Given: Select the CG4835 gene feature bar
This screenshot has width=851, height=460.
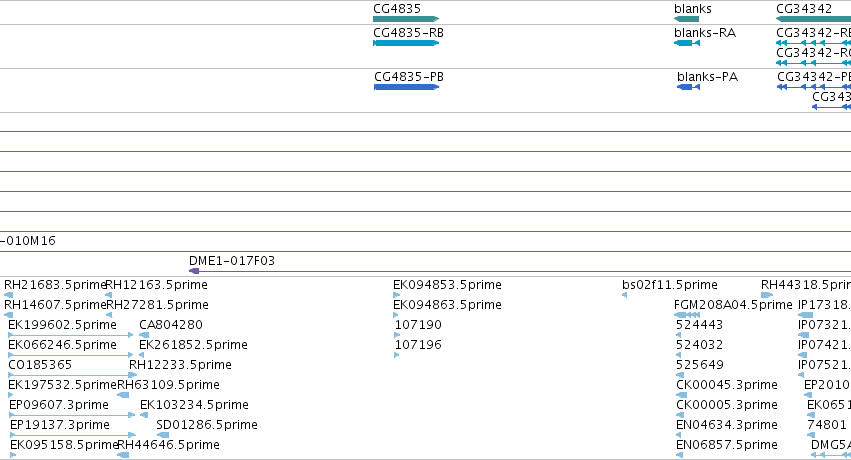Looking at the screenshot, I should click(x=406, y=19).
